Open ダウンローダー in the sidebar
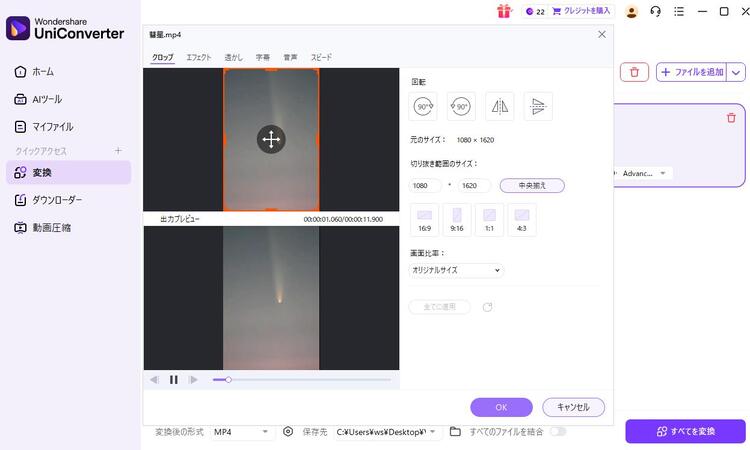 click(68, 200)
